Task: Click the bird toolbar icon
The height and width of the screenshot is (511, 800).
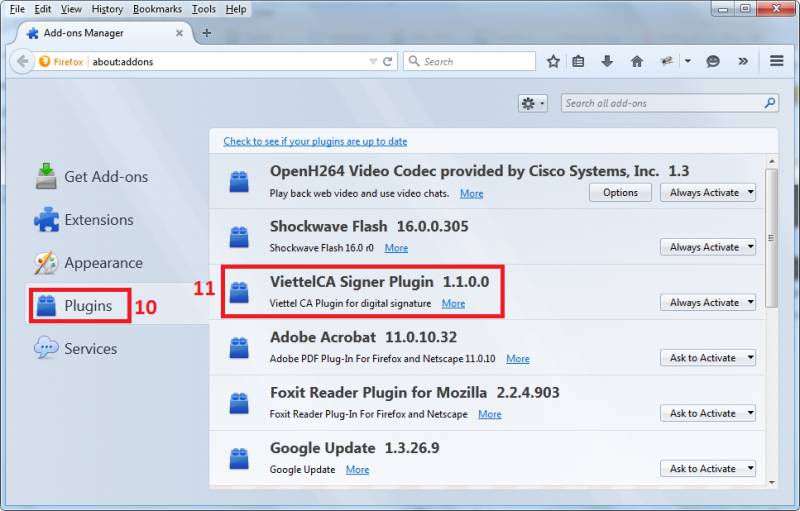Action: pos(666,61)
